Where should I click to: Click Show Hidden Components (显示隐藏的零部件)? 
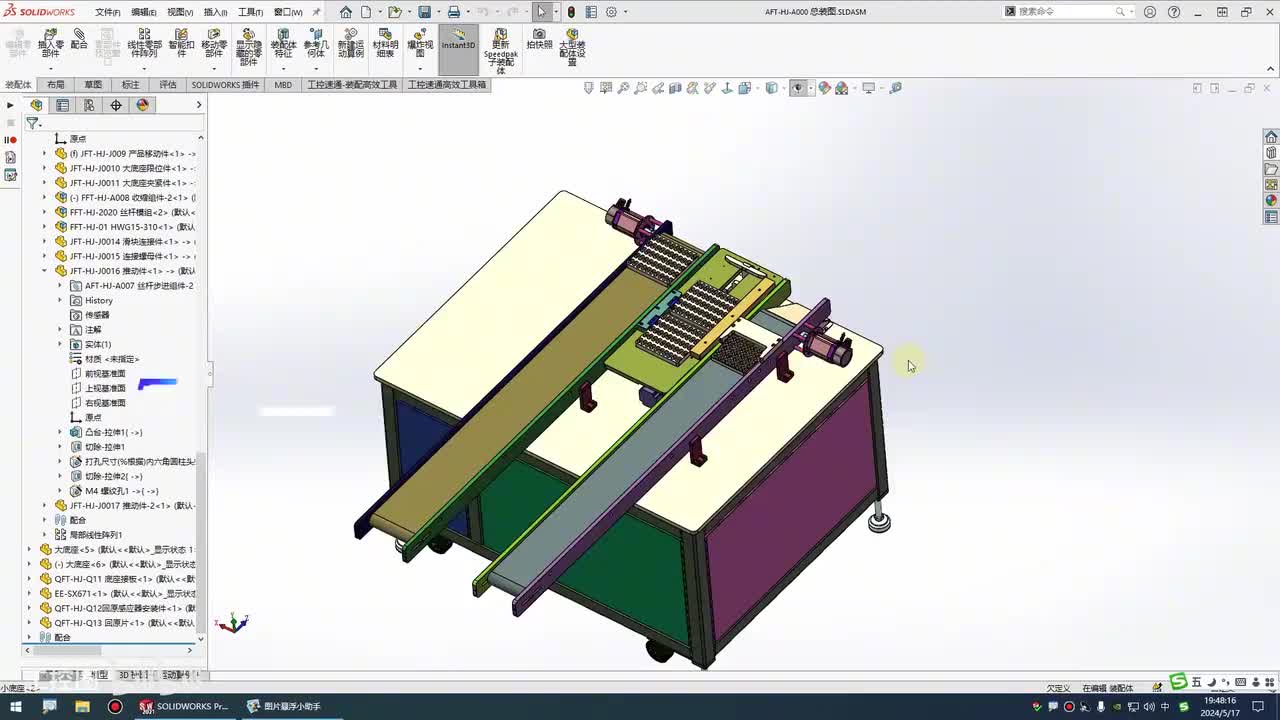[x=249, y=47]
